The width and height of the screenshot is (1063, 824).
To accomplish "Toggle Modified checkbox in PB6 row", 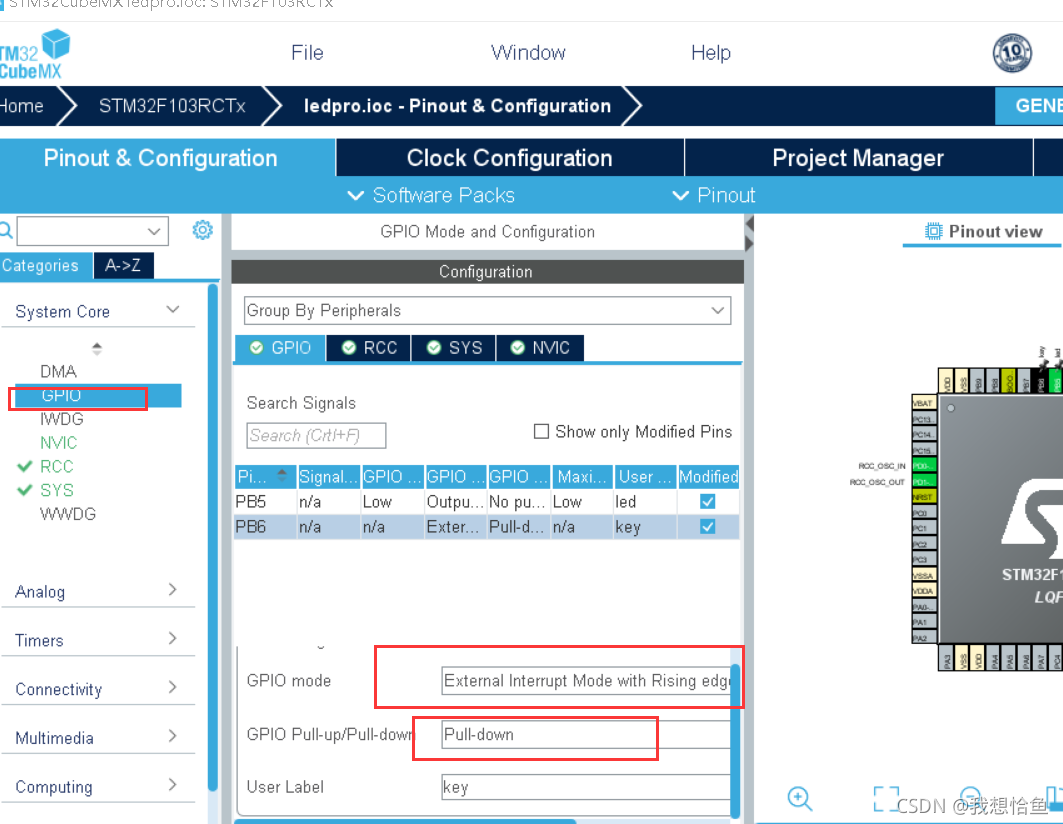I will 707,526.
